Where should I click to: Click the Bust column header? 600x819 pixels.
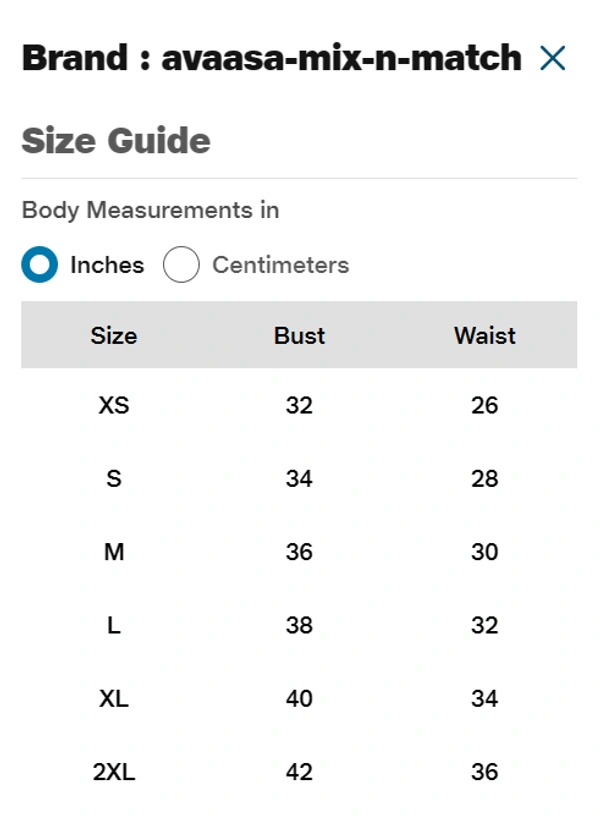299,335
